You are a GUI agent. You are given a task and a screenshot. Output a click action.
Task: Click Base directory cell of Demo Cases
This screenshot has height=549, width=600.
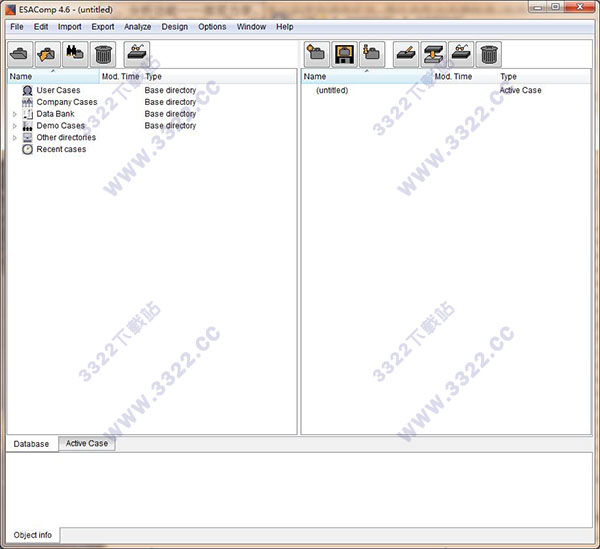(170, 126)
